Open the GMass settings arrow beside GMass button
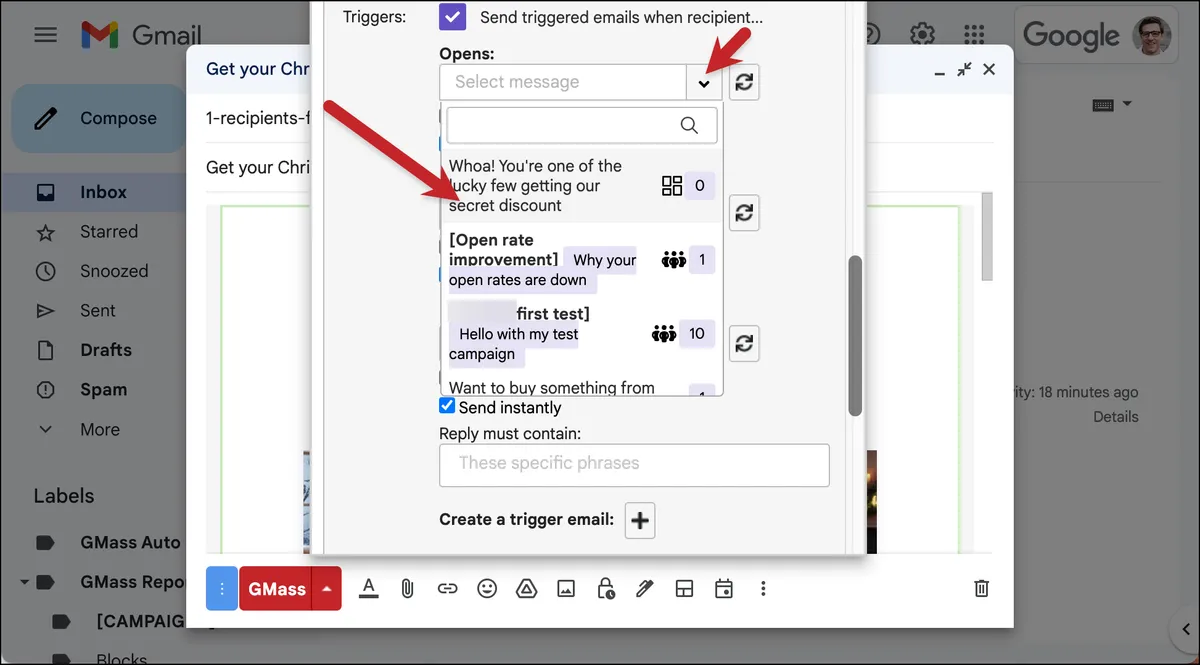 point(327,589)
